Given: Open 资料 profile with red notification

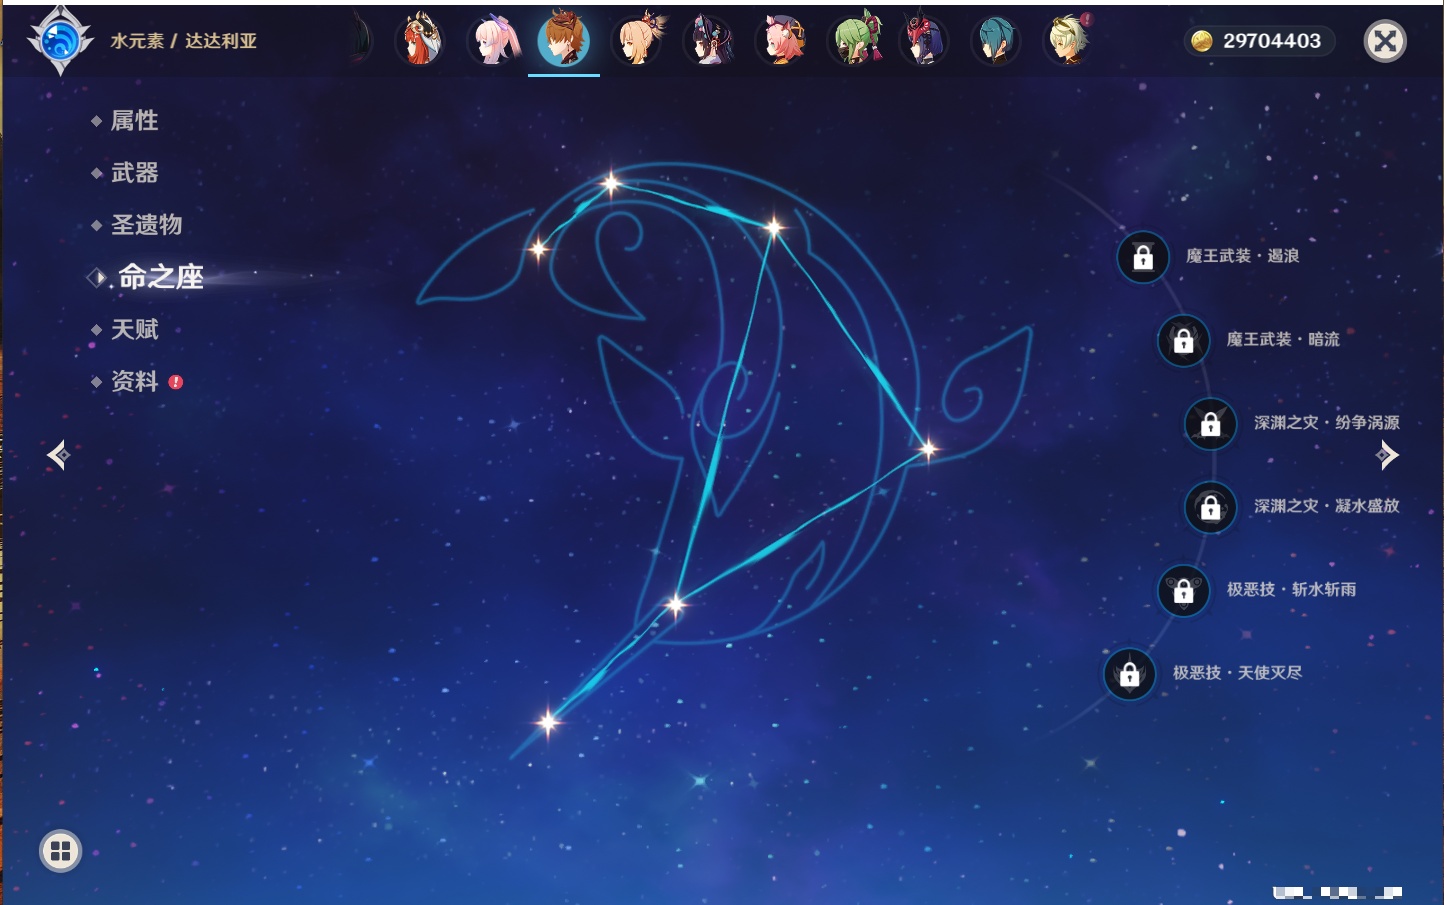Looking at the screenshot, I should click(x=134, y=382).
